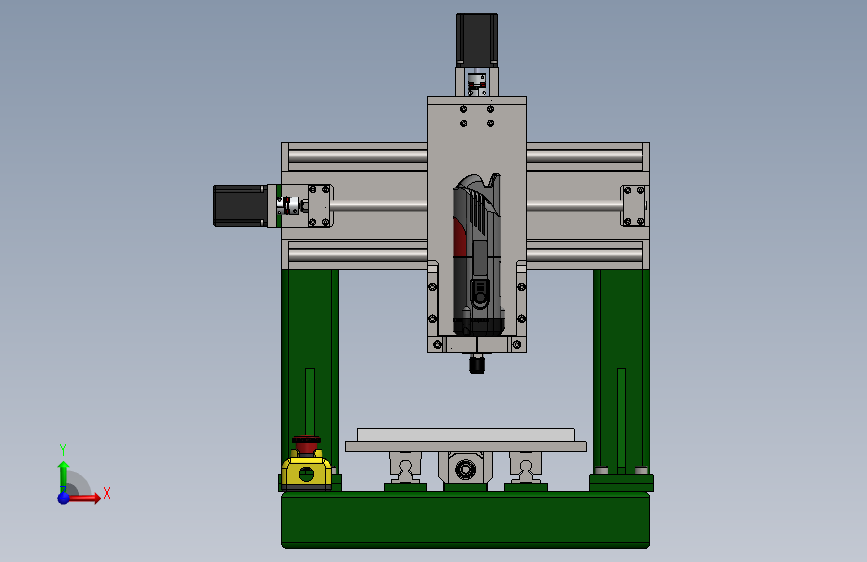Image resolution: width=867 pixels, height=562 pixels.
Task: Pick the right lead screw end support block
Action: [634, 206]
